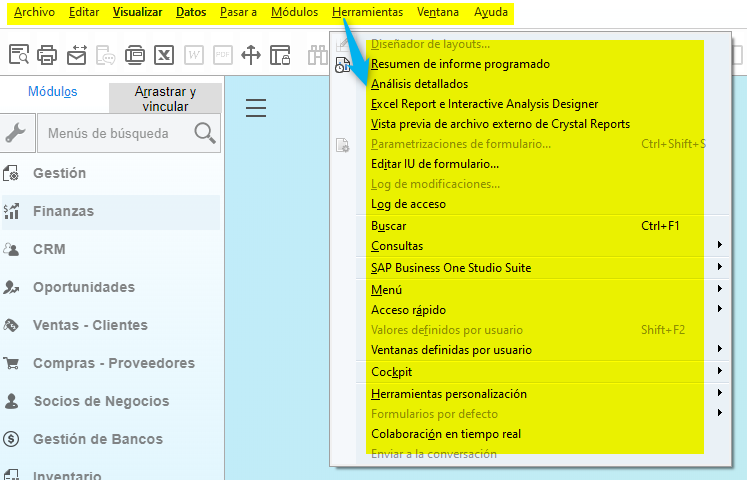747x480 pixels.
Task: Click icon beside Resumen de informe programado
Action: pyautogui.click(x=343, y=64)
